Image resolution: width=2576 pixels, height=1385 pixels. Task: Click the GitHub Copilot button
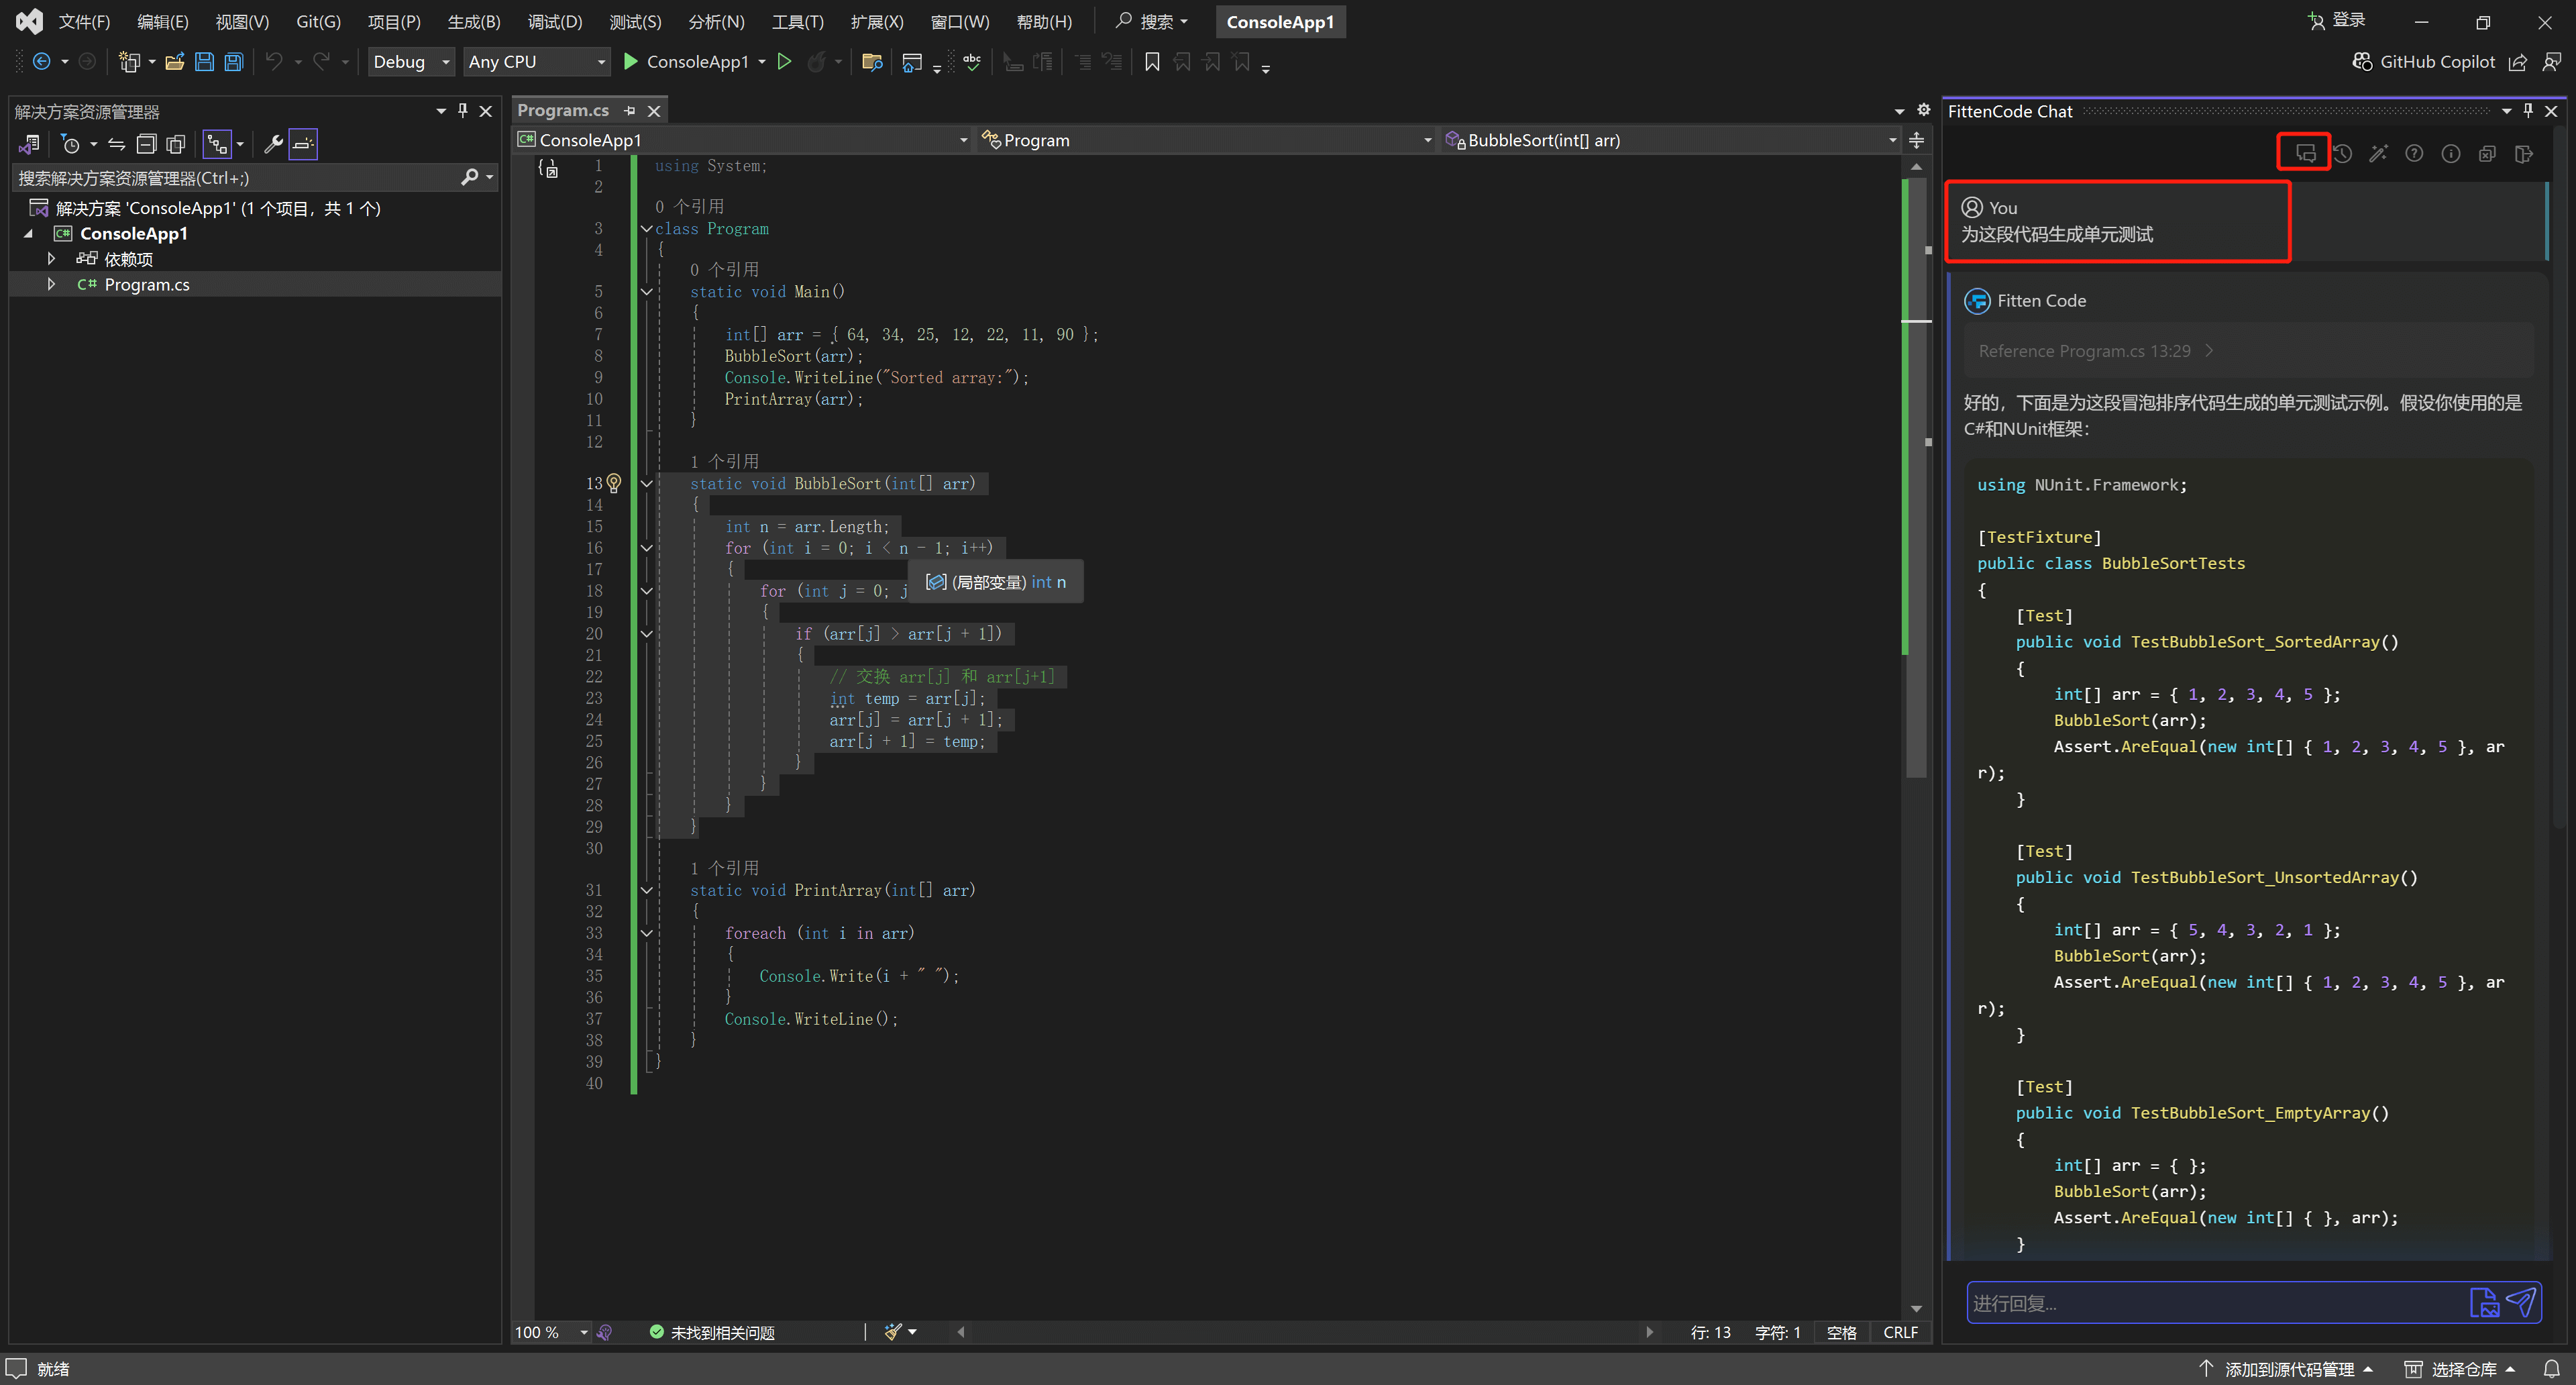tap(2424, 62)
